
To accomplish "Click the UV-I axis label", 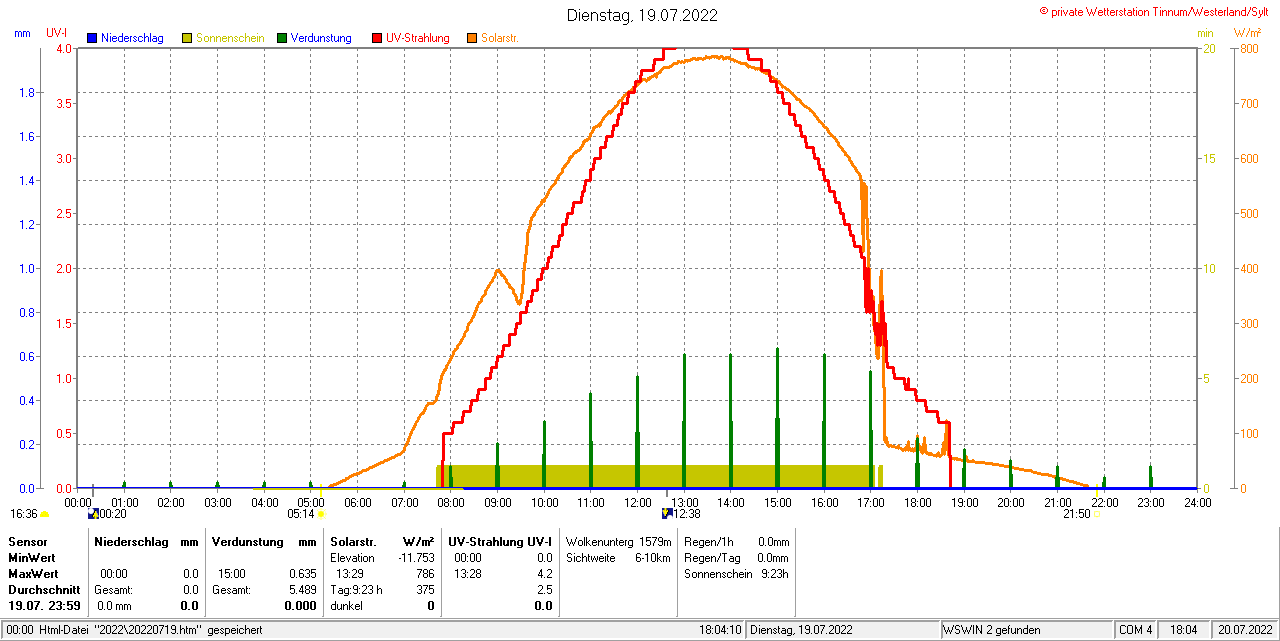I will pyautogui.click(x=57, y=33).
